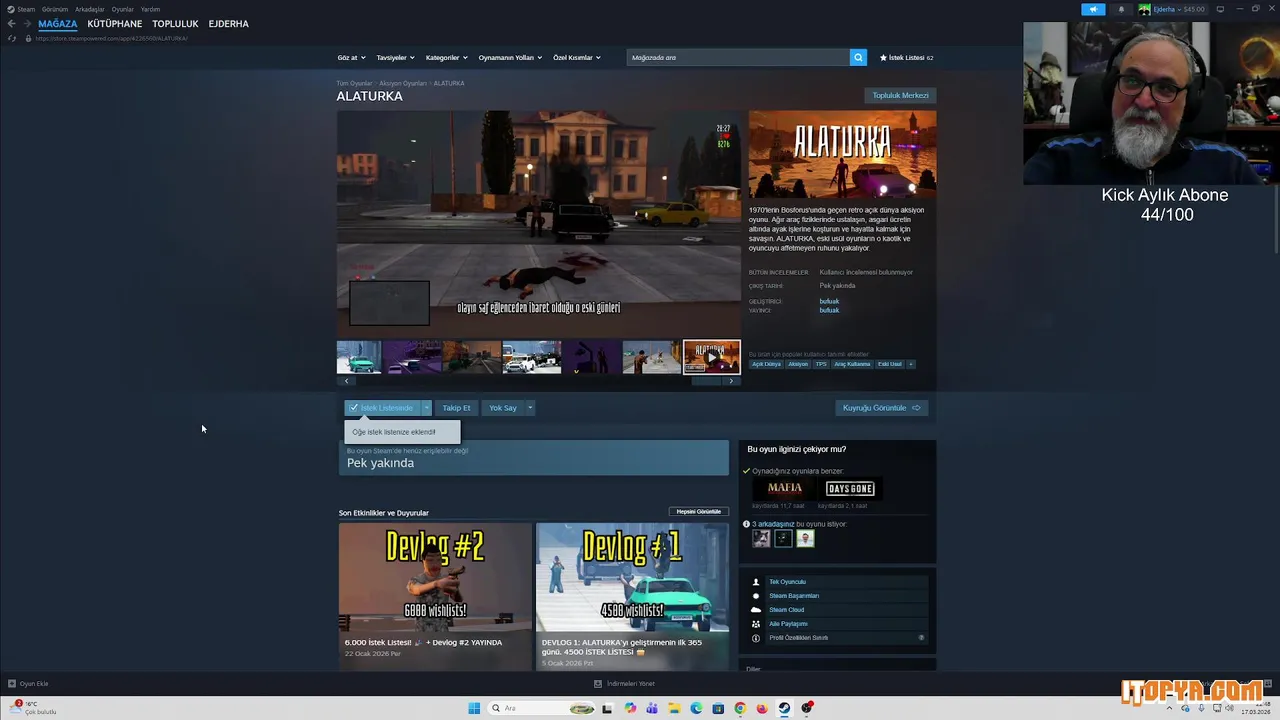This screenshot has height=720, width=1280.
Task: Add a tag with the plus button
Action: (x=910, y=364)
